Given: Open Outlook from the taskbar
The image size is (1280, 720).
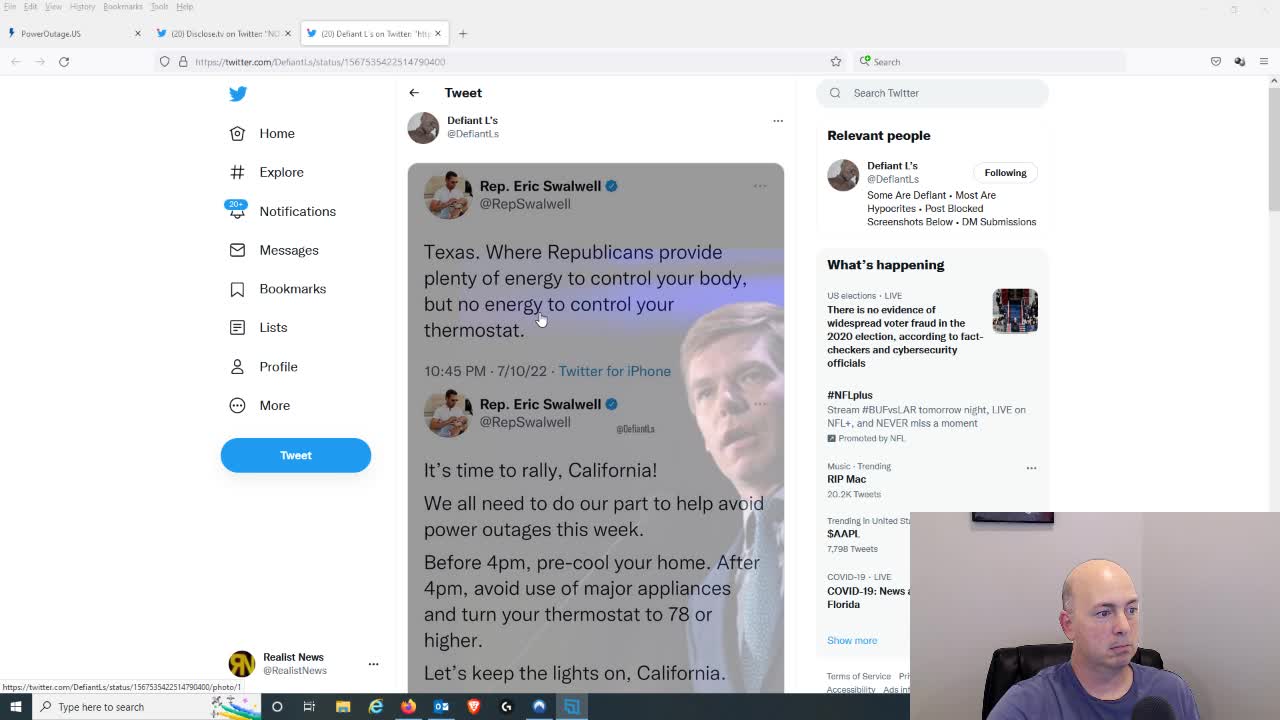Looking at the screenshot, I should [441, 707].
